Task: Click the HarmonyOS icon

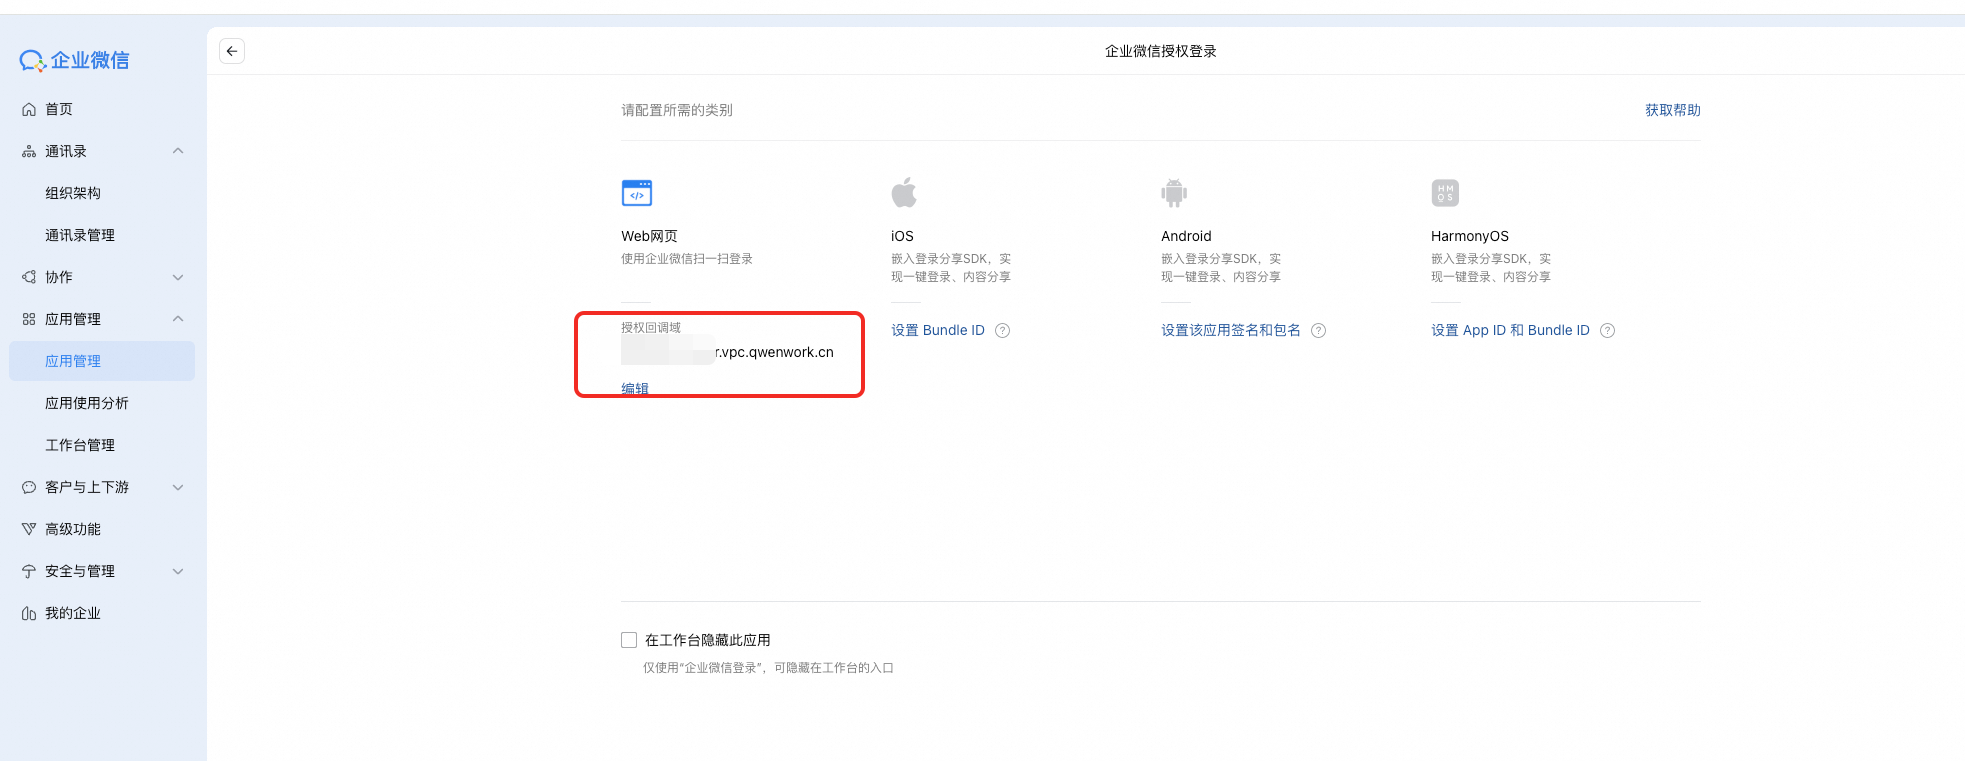Action: click(x=1445, y=193)
